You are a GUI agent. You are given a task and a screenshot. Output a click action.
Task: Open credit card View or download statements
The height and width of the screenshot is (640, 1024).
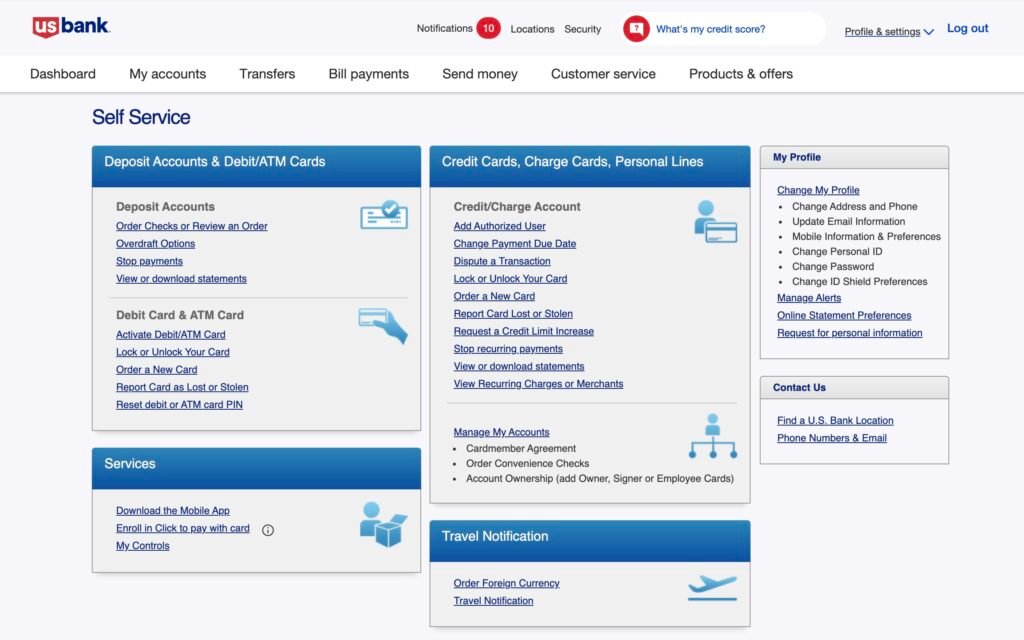(x=519, y=367)
